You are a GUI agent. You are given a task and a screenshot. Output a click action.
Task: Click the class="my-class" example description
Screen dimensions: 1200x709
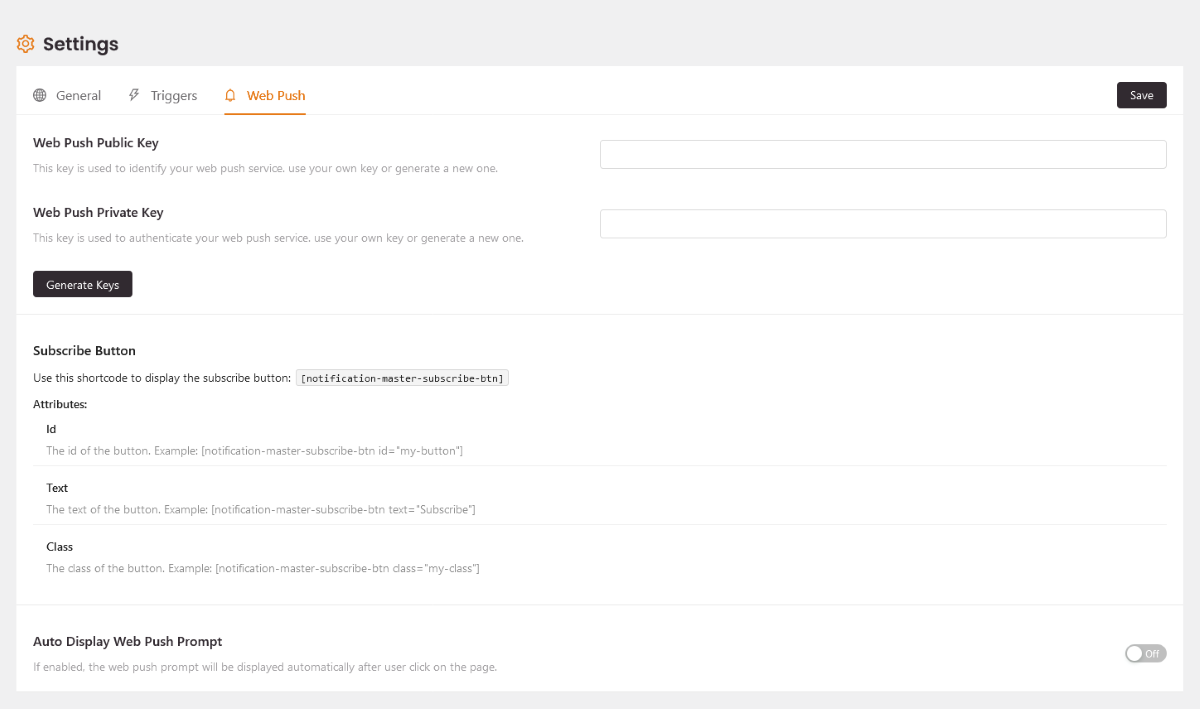coord(263,568)
